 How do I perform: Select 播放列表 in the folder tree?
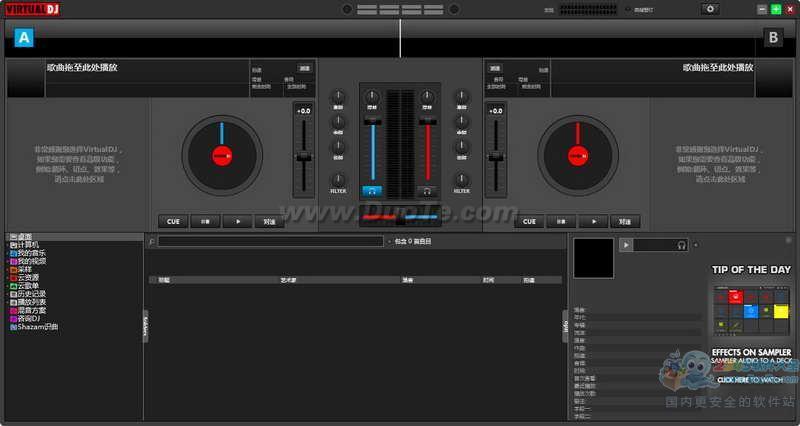click(29, 302)
